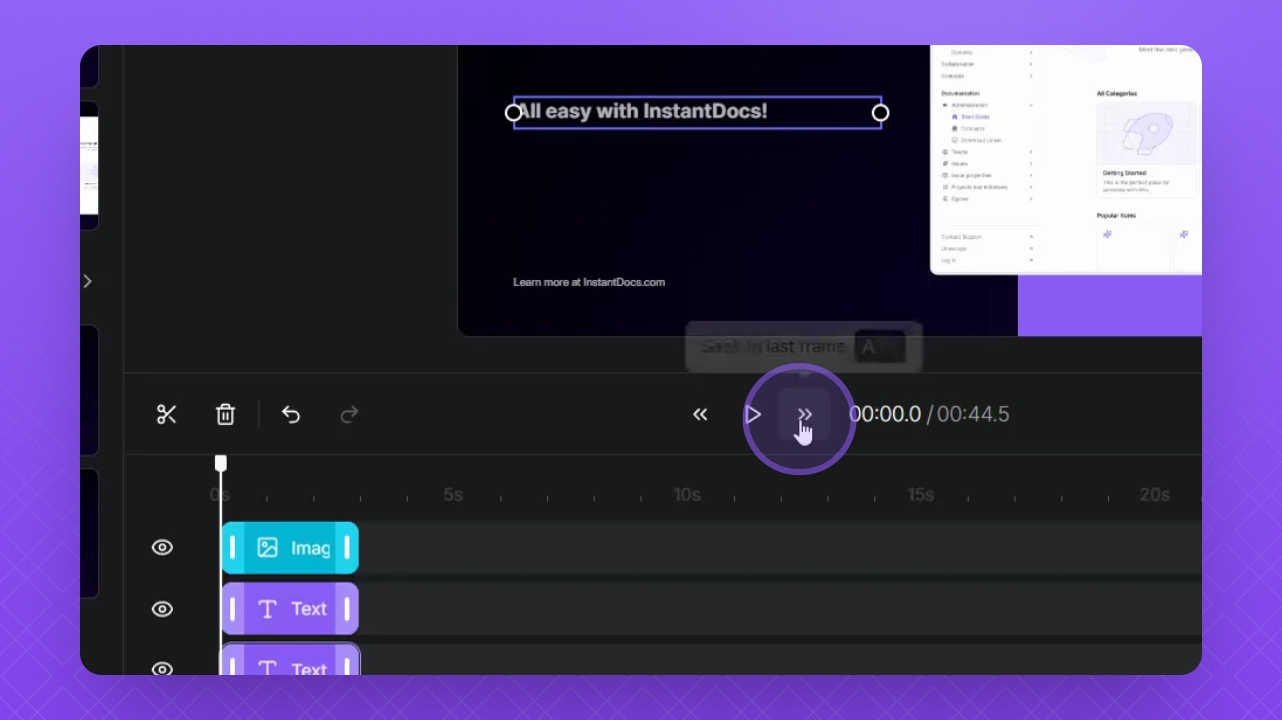Click the total duration 00:44.5
Screen dimensions: 1282x720
(x=973, y=414)
